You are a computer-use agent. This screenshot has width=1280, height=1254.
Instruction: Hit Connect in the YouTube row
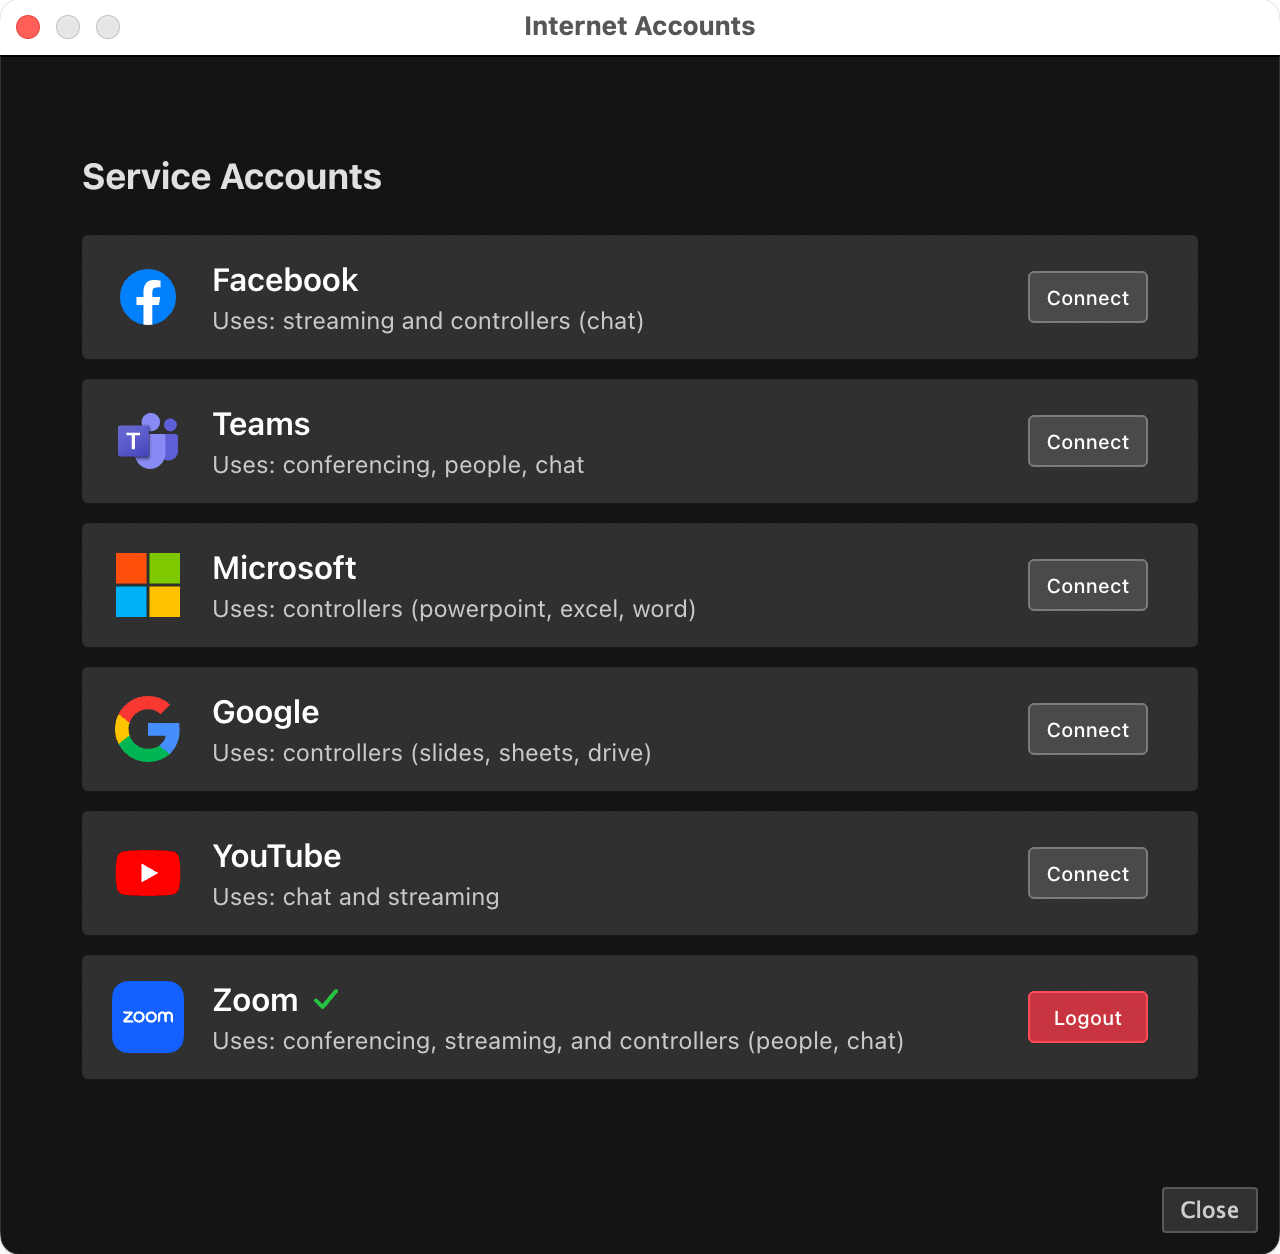coord(1087,873)
